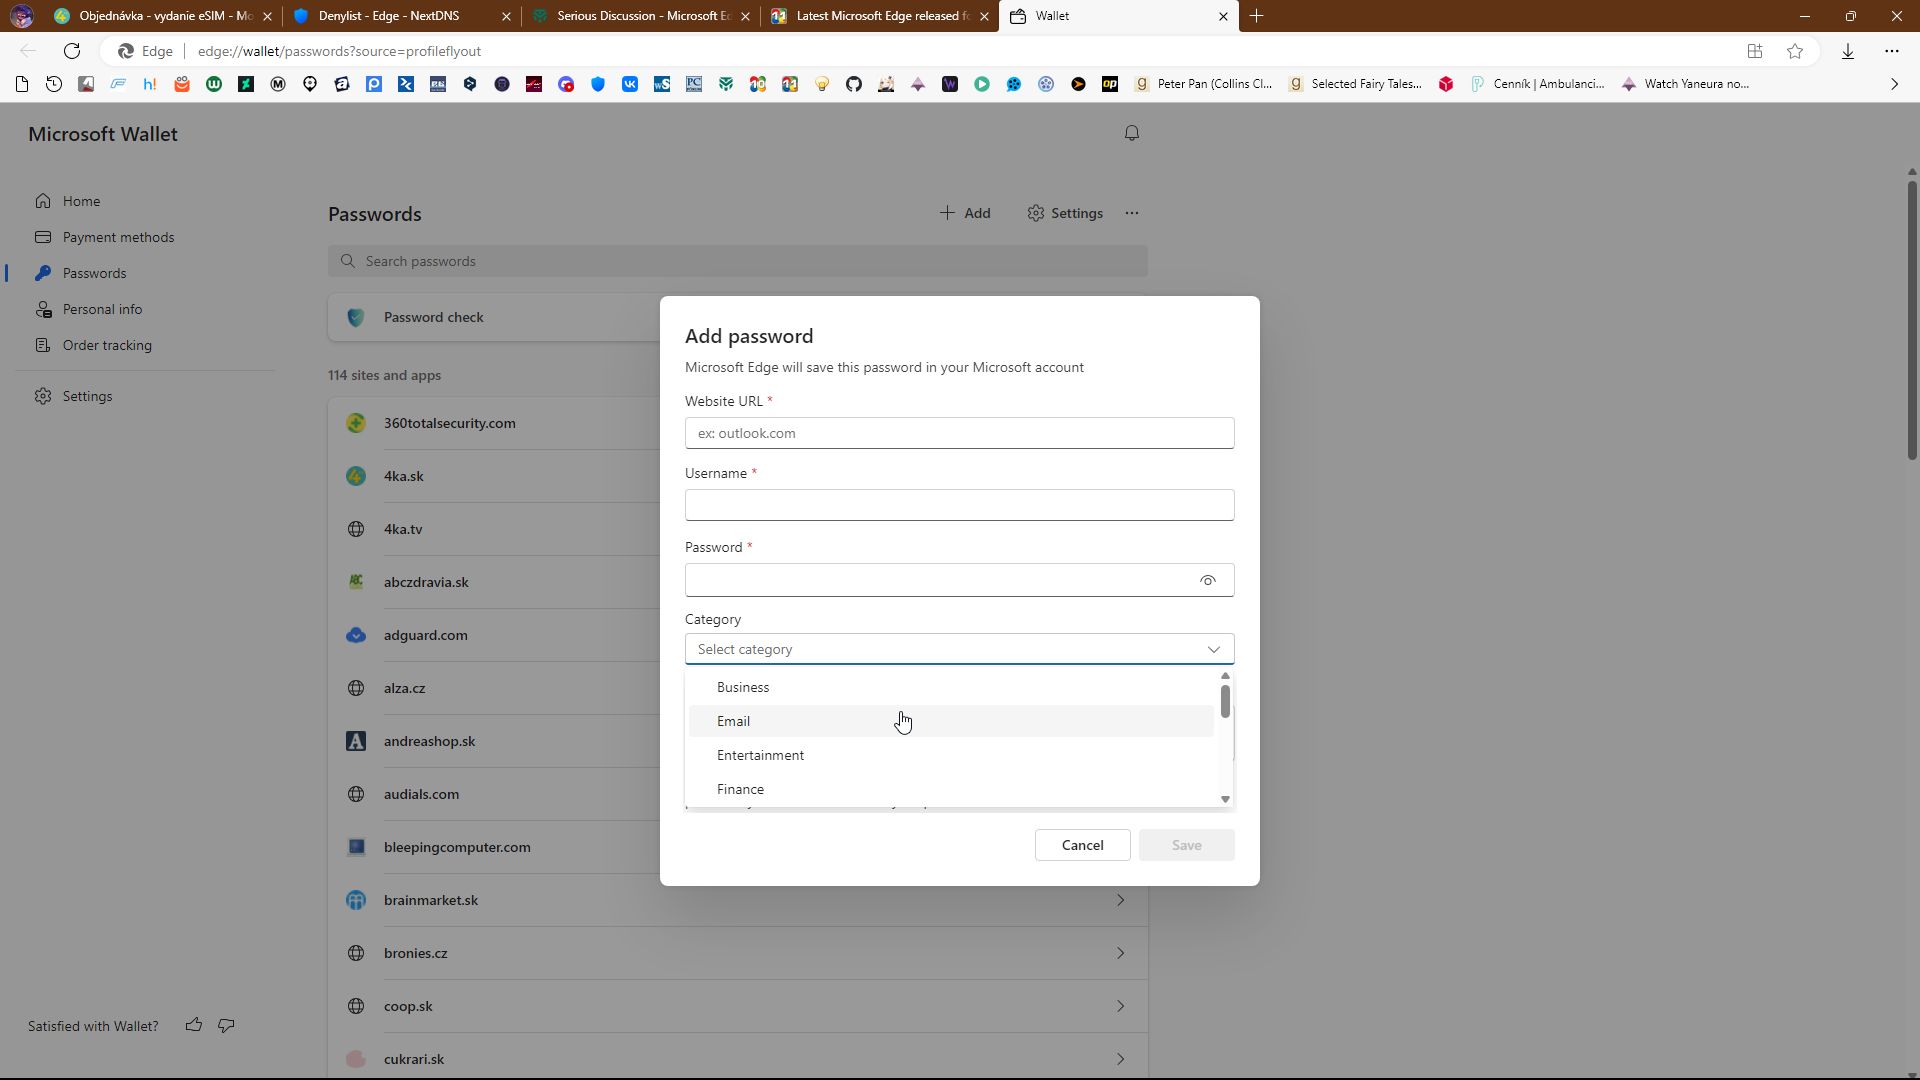This screenshot has height=1080, width=1920.
Task: Open Cenník | Ambulanci... bookmark
Action: (x=1538, y=84)
